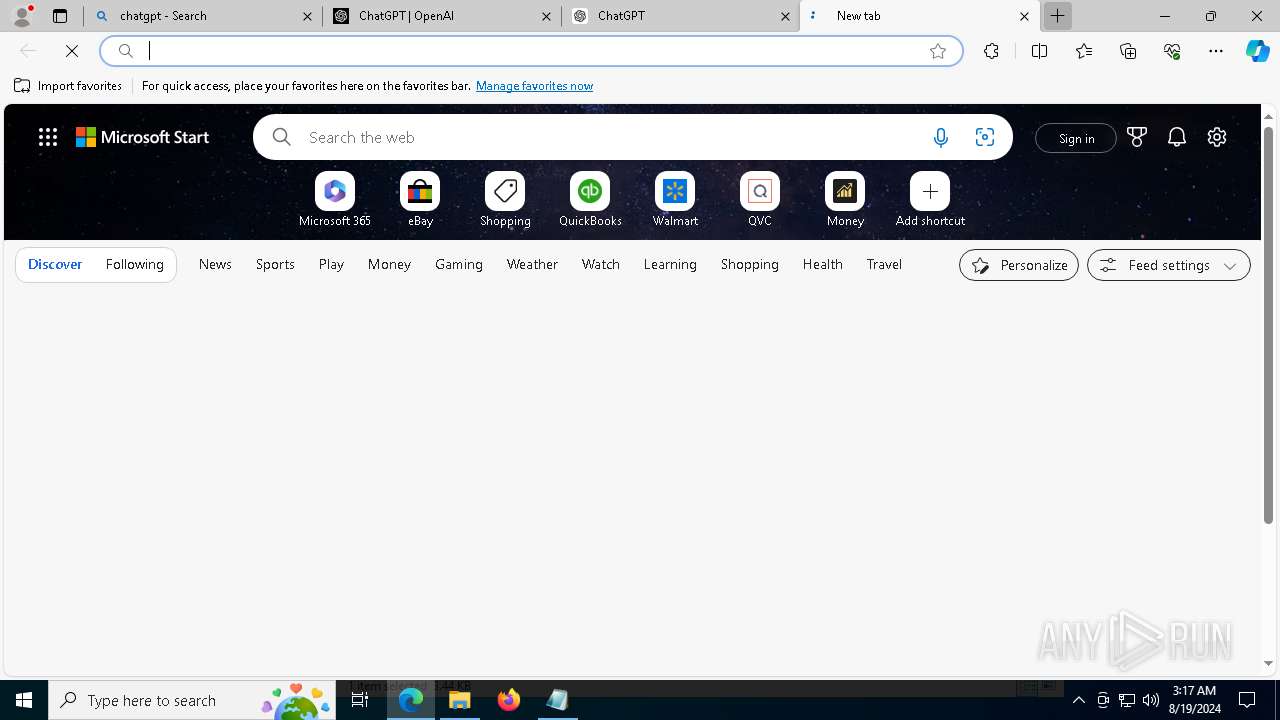
Task: Switch to the ChatGPT | OpenAI tab
Action: point(441,16)
